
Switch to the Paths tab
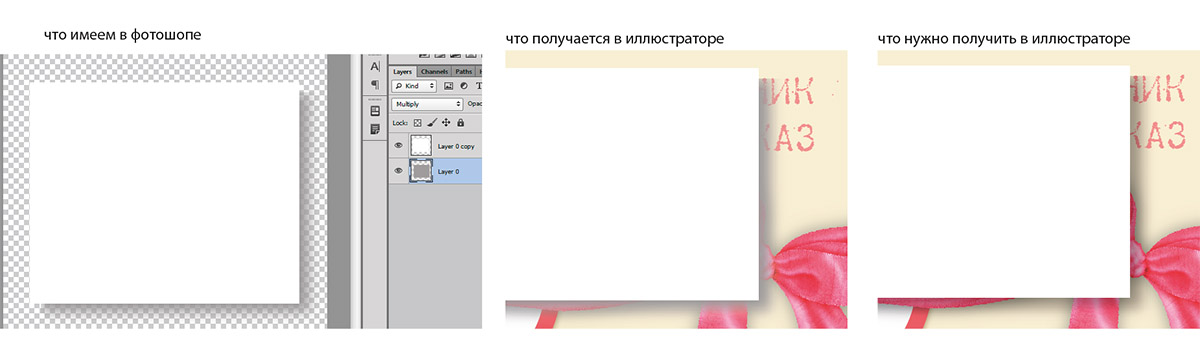464,72
